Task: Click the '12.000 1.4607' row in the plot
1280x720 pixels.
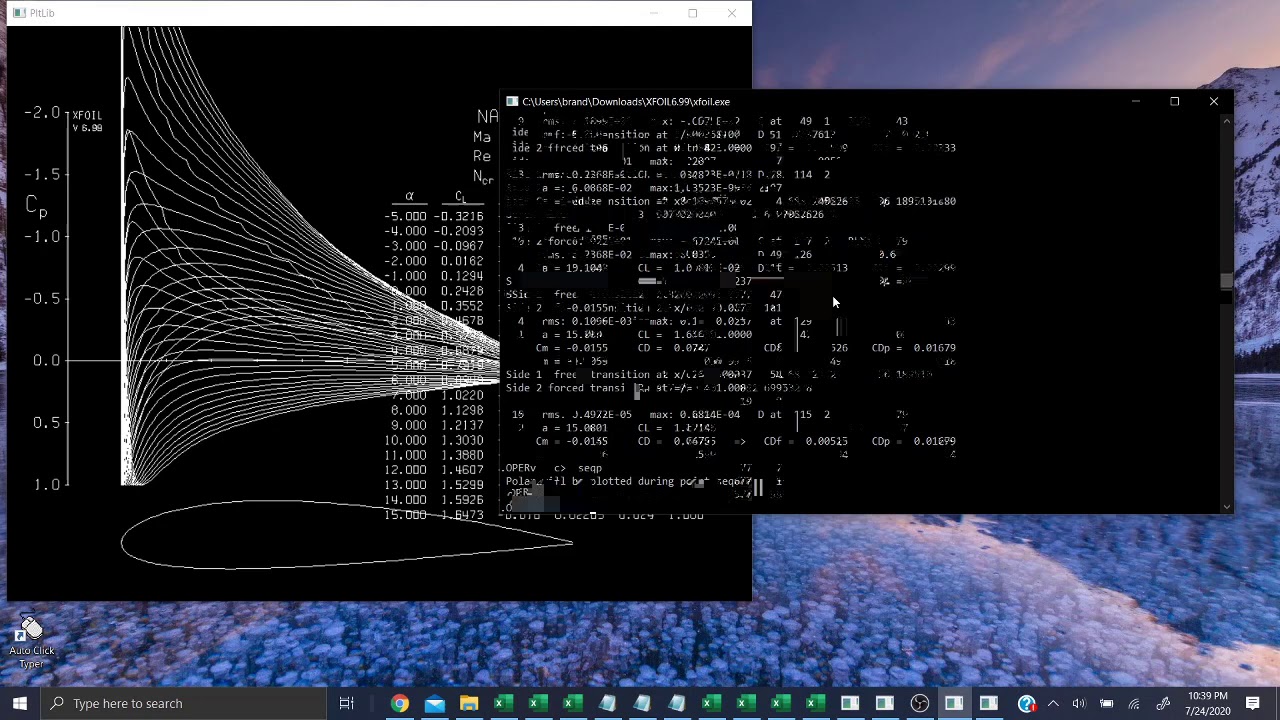Action: click(434, 470)
